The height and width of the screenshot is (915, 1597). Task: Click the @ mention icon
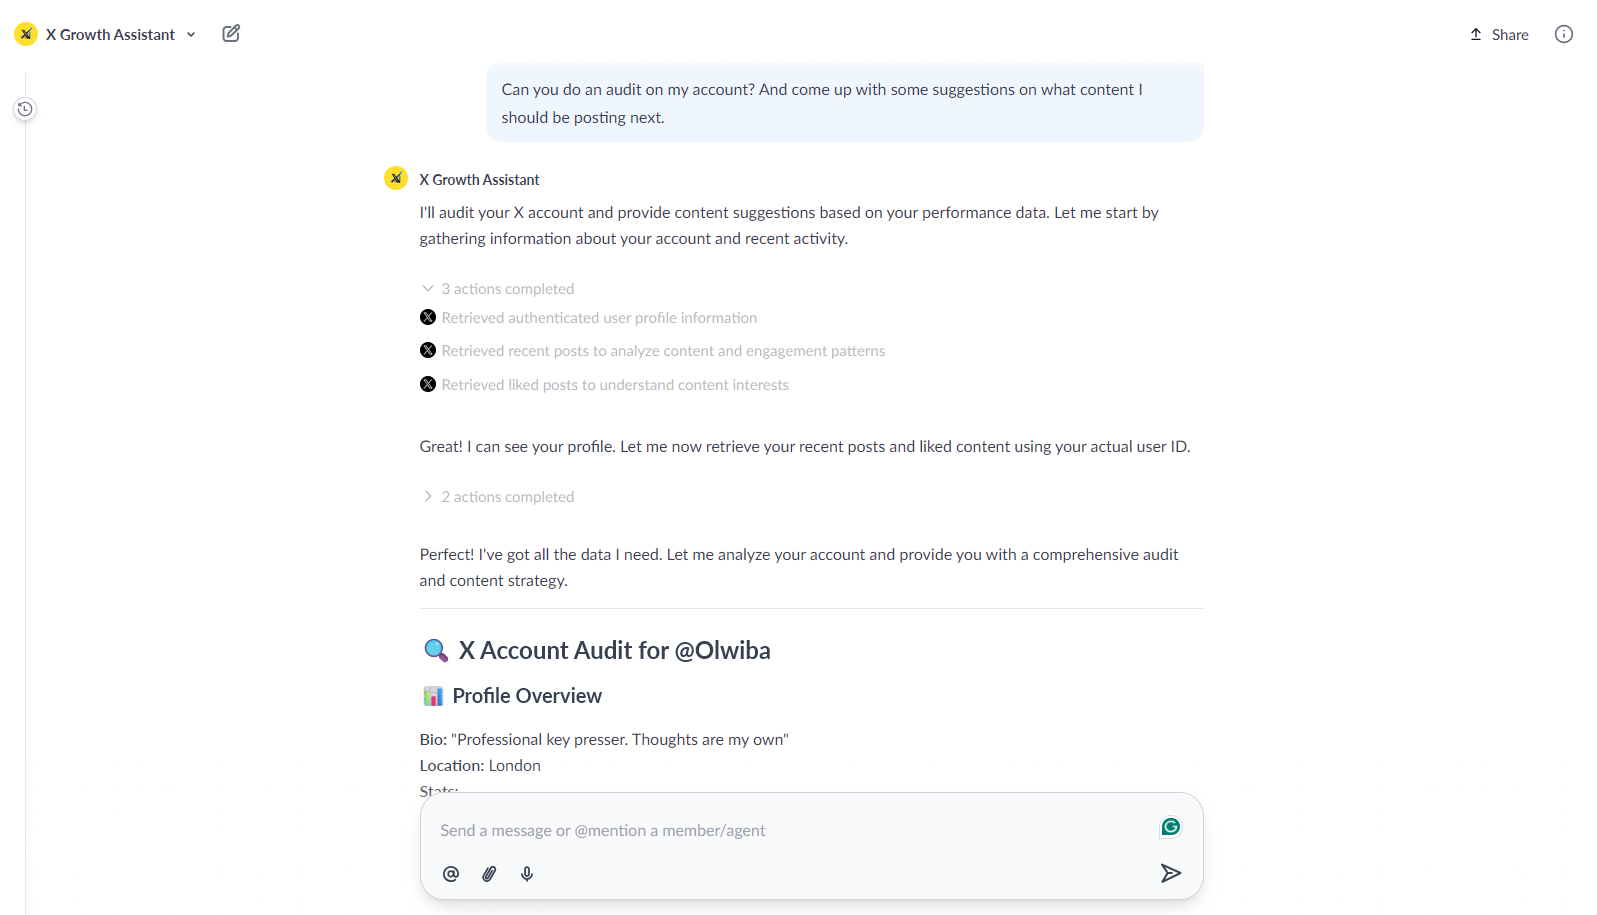point(451,874)
